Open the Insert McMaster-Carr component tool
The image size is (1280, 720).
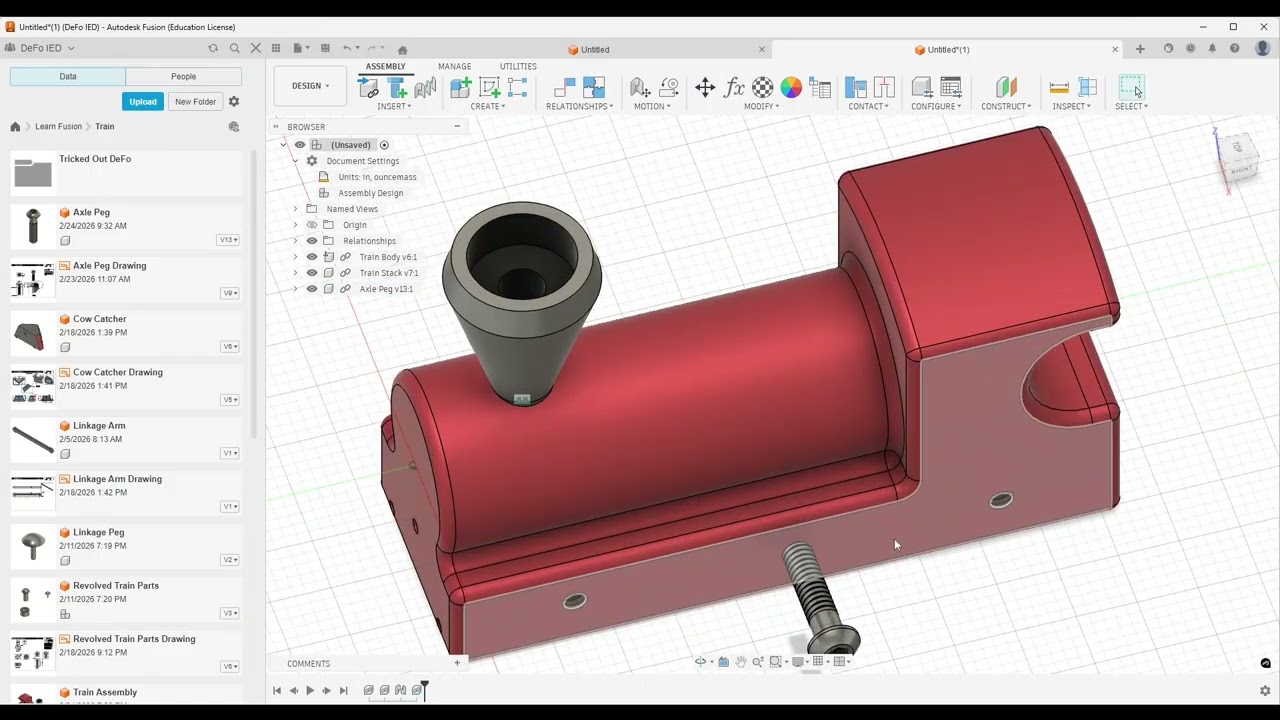point(425,88)
